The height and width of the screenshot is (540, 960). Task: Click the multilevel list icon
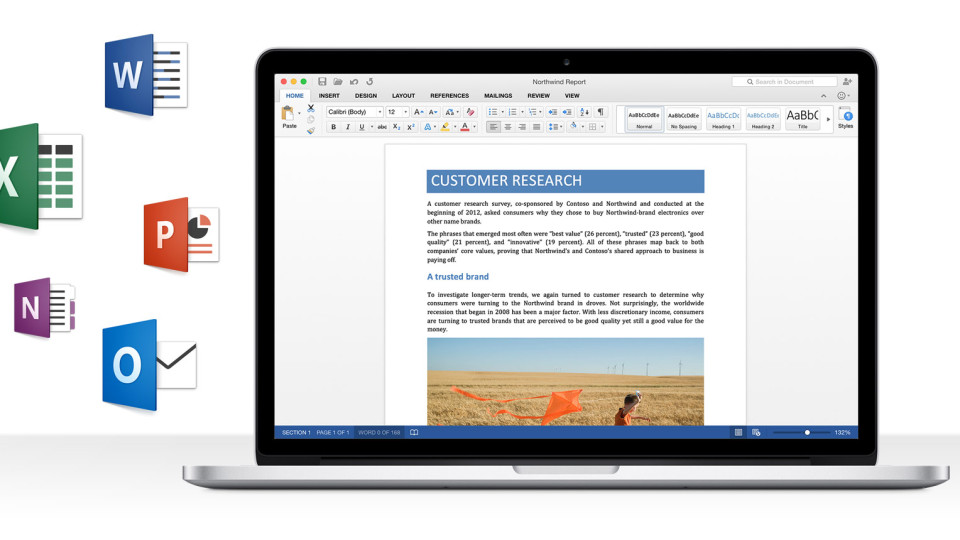(532, 112)
